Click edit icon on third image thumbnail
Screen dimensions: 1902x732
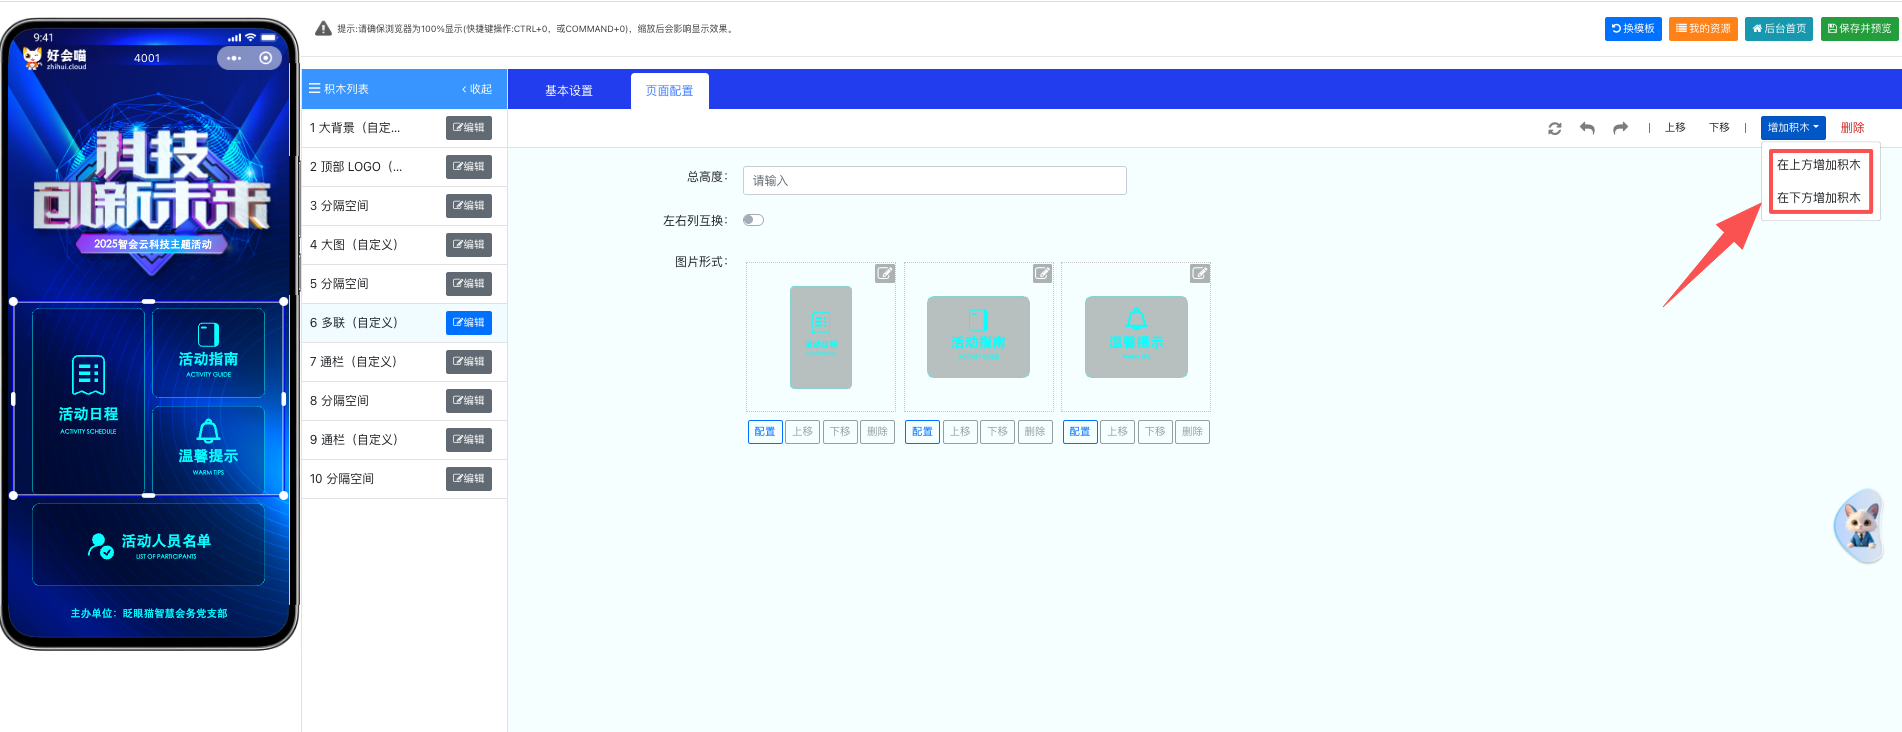point(1199,273)
